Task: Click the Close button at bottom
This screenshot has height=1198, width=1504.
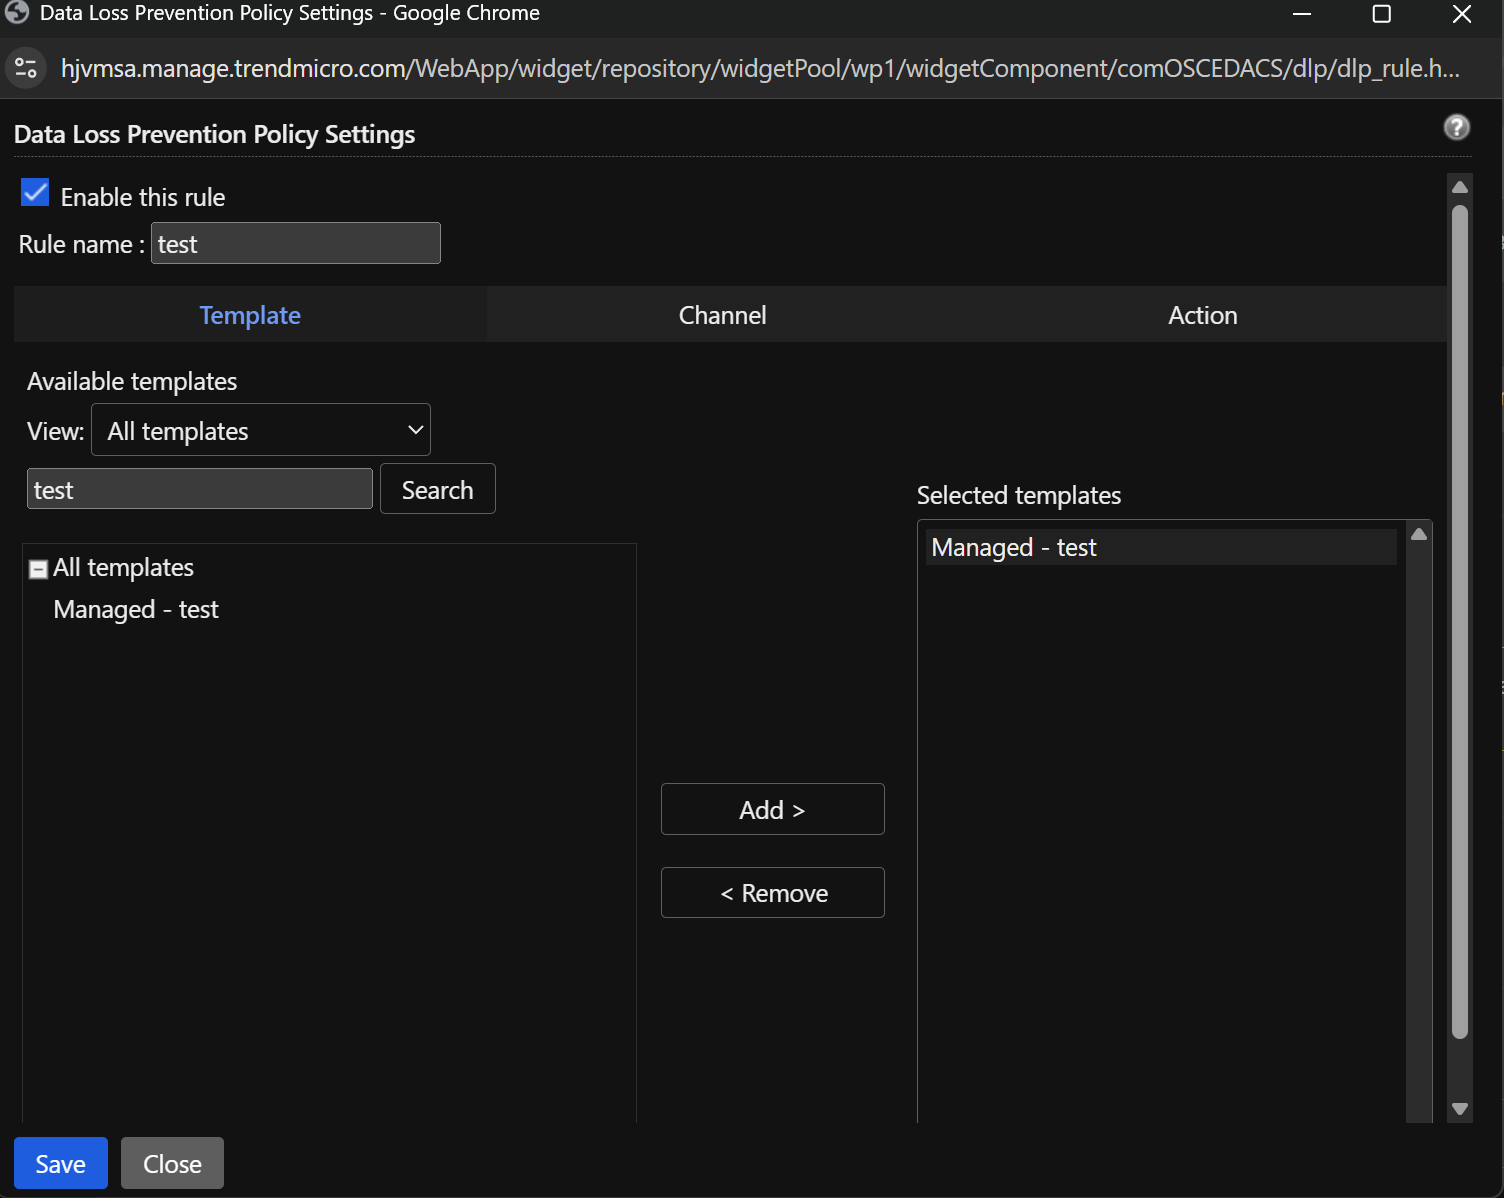Action: (172, 1163)
